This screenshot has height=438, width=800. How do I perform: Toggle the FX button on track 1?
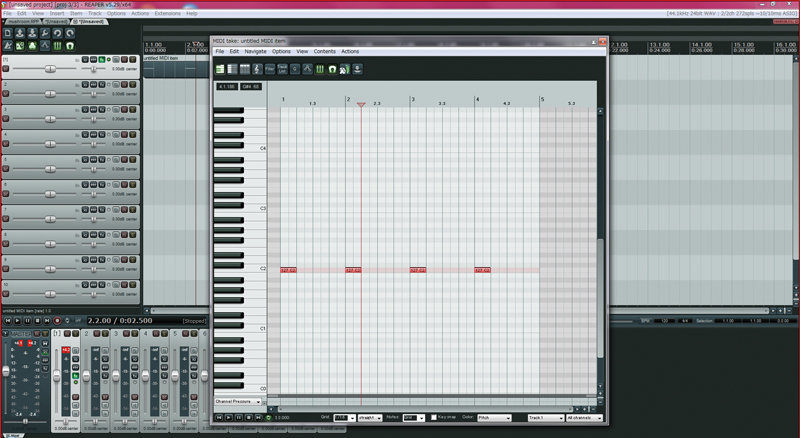(x=101, y=61)
